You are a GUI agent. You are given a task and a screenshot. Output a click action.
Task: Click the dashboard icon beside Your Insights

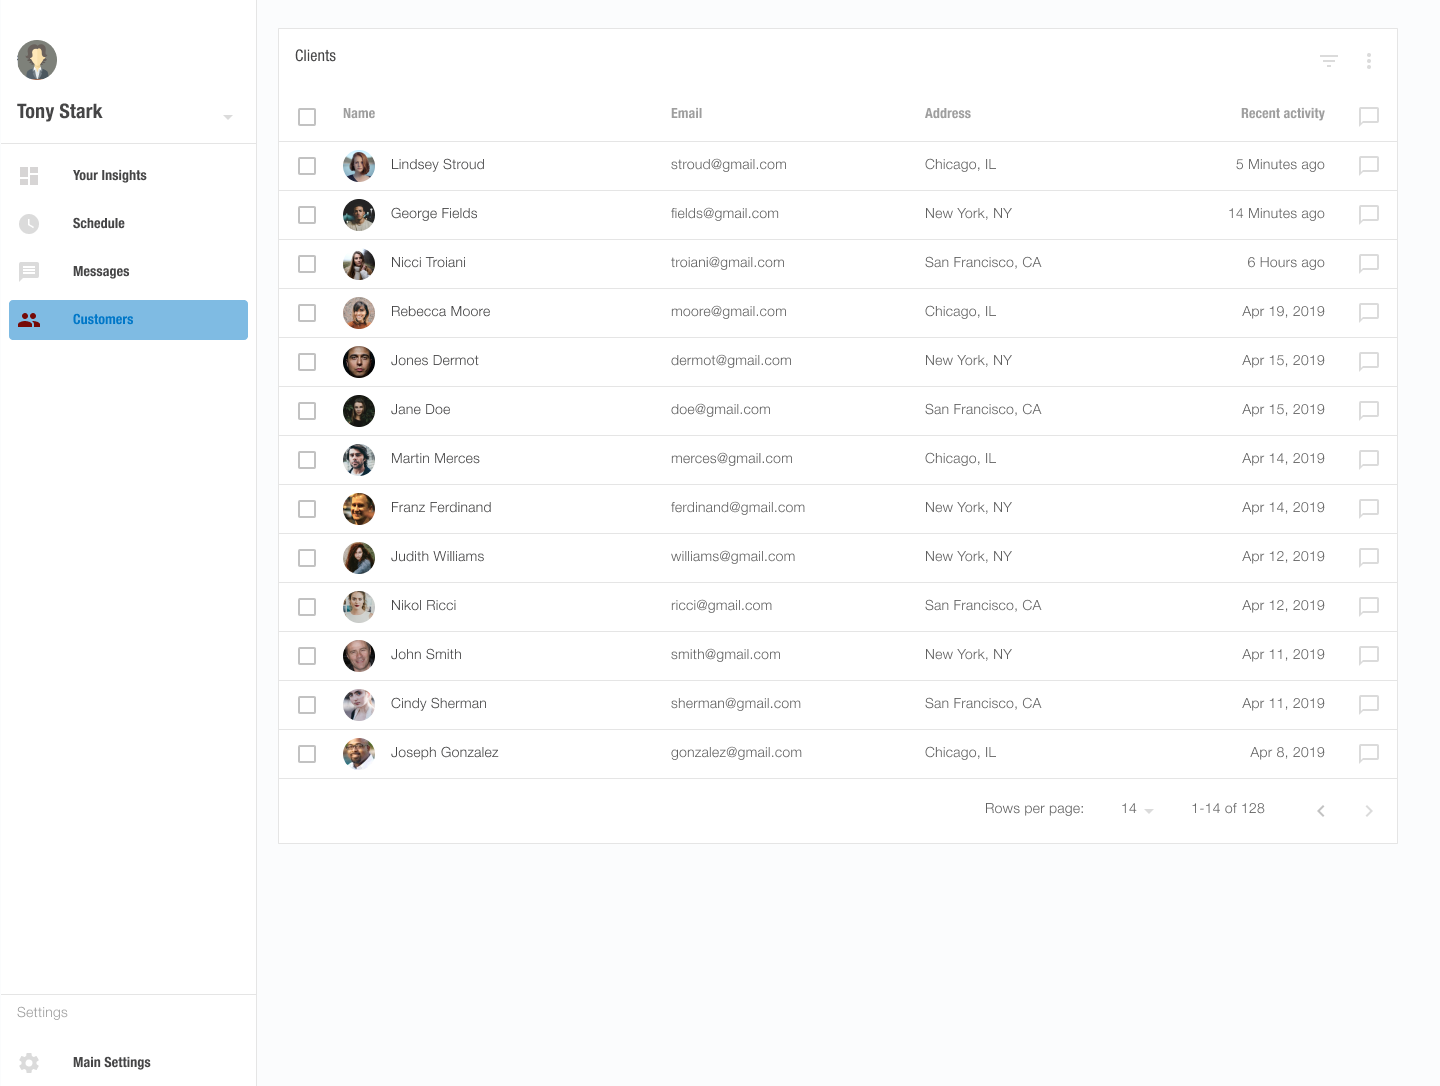click(x=29, y=176)
